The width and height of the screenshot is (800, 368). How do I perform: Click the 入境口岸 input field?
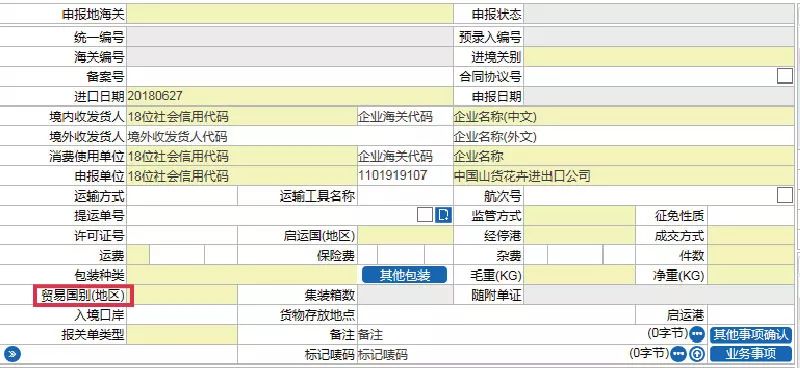pos(182,315)
